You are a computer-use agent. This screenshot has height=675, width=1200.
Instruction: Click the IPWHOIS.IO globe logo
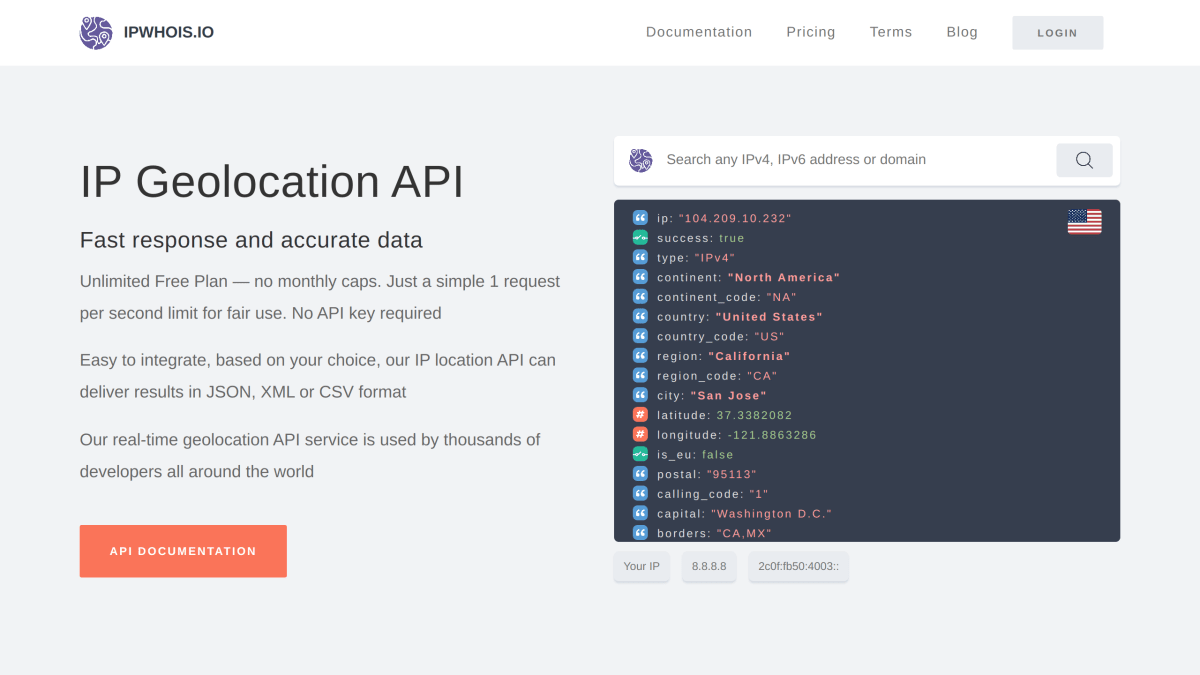coord(96,33)
